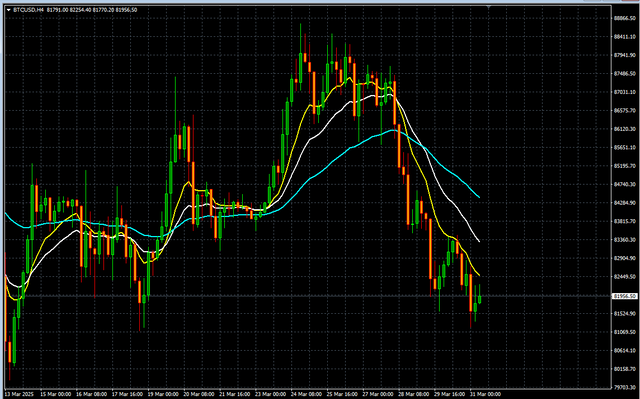Click the BTCUSD,H4 symbol label
Screen dimensions: 640x399
point(29,10)
